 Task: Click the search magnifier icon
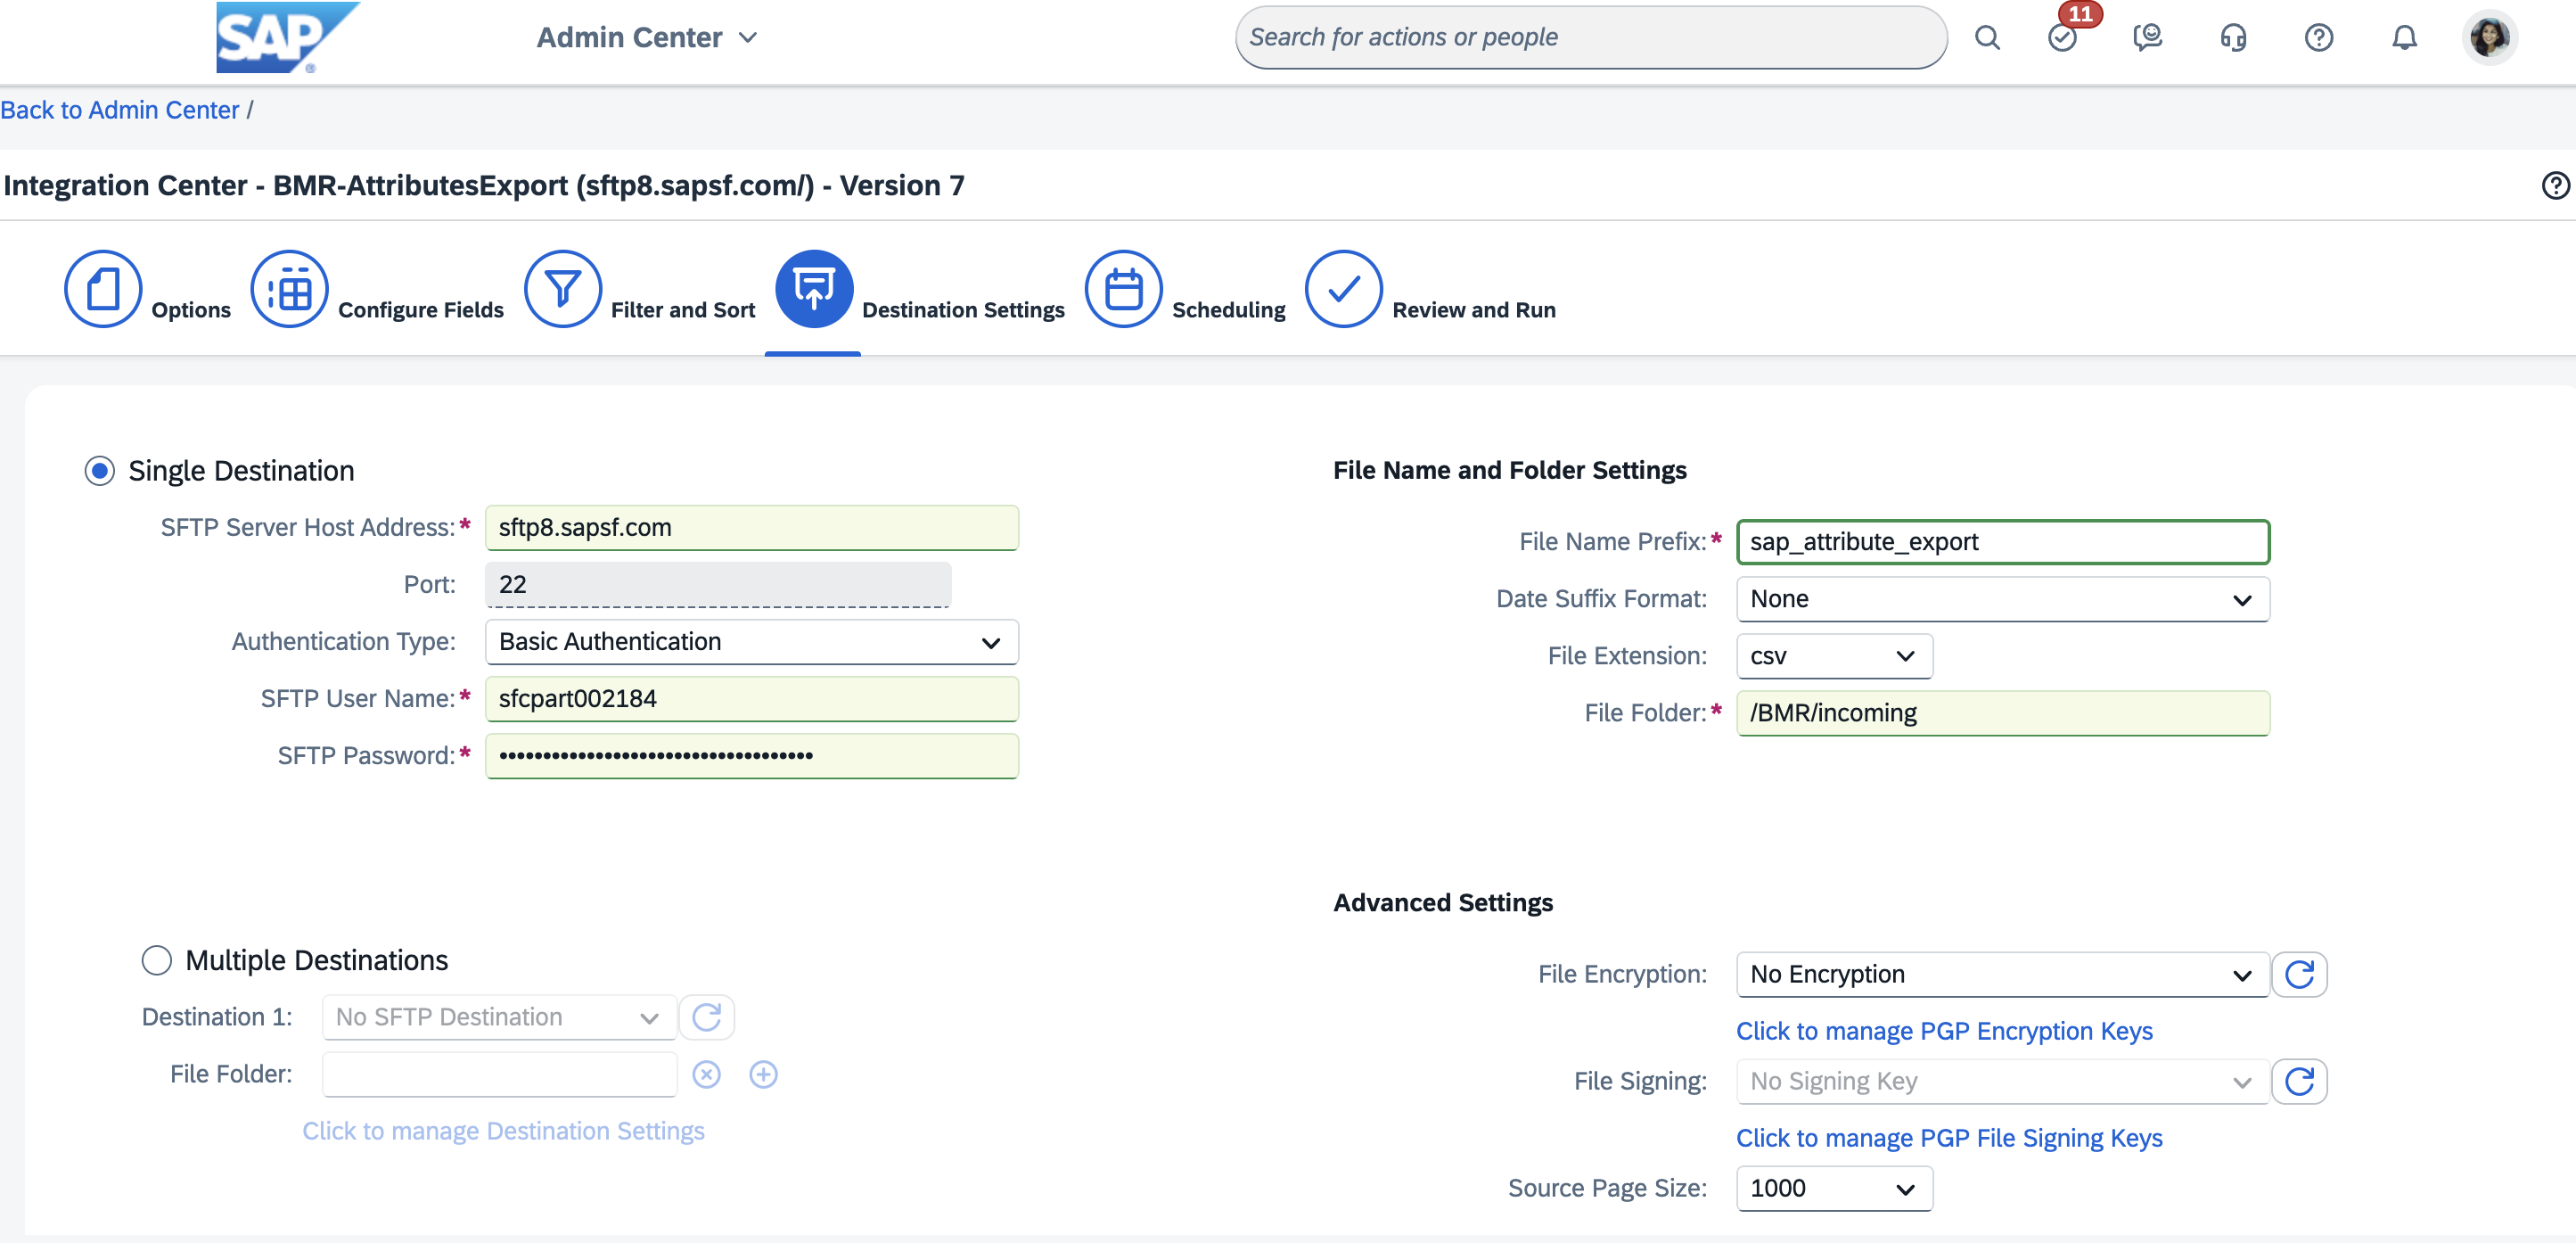point(1987,38)
